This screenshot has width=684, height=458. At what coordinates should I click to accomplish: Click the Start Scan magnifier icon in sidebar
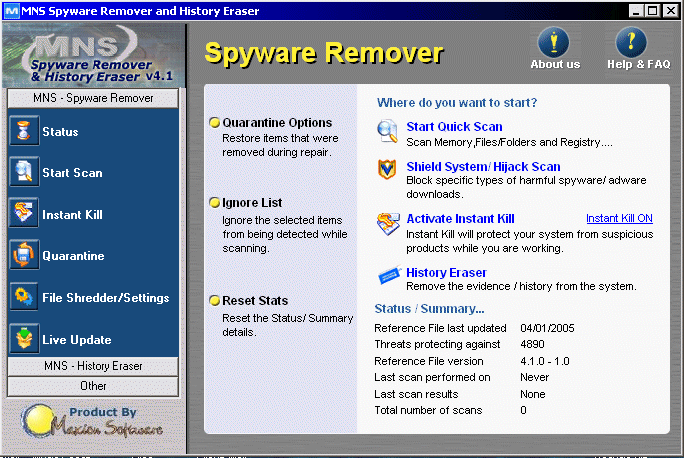point(24,171)
